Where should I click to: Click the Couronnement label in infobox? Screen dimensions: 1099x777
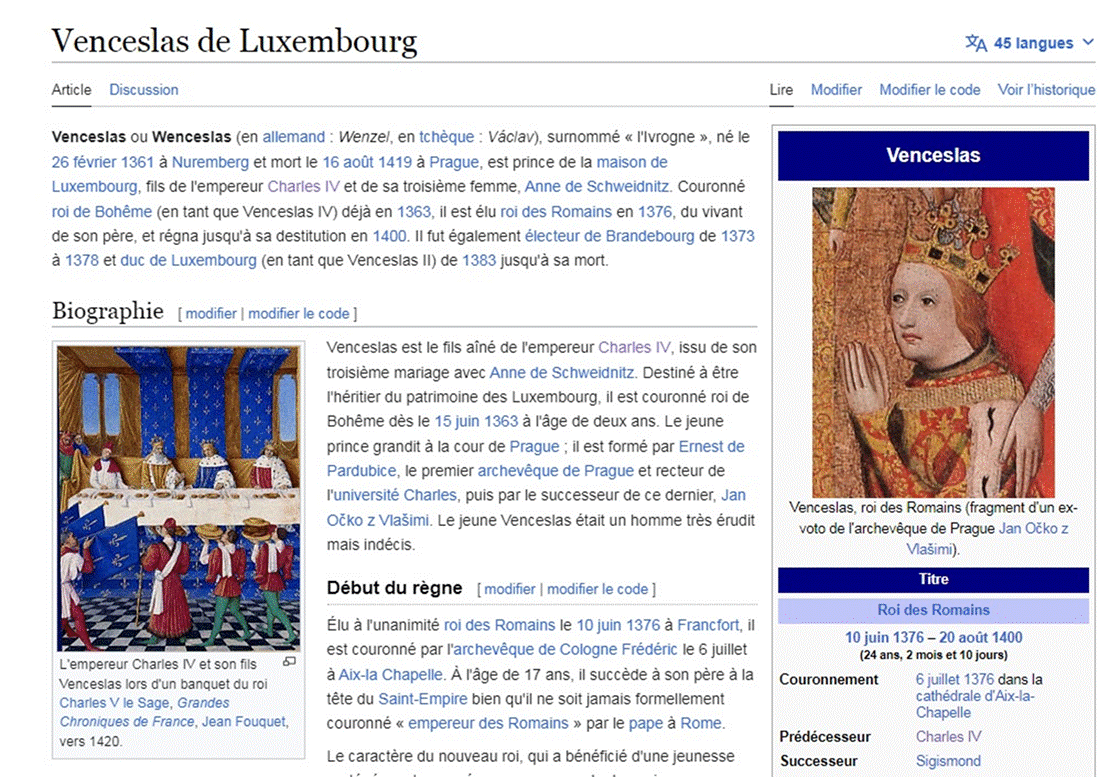point(828,680)
